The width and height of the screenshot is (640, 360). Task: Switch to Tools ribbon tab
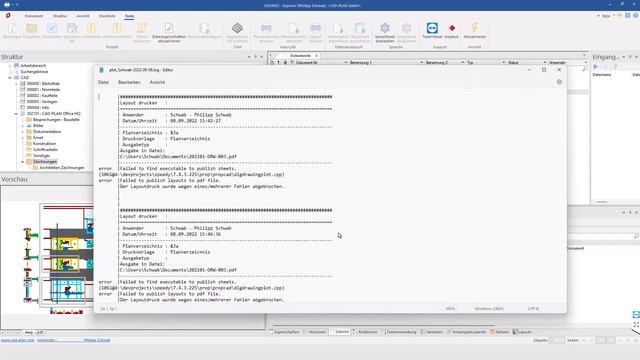tap(129, 16)
